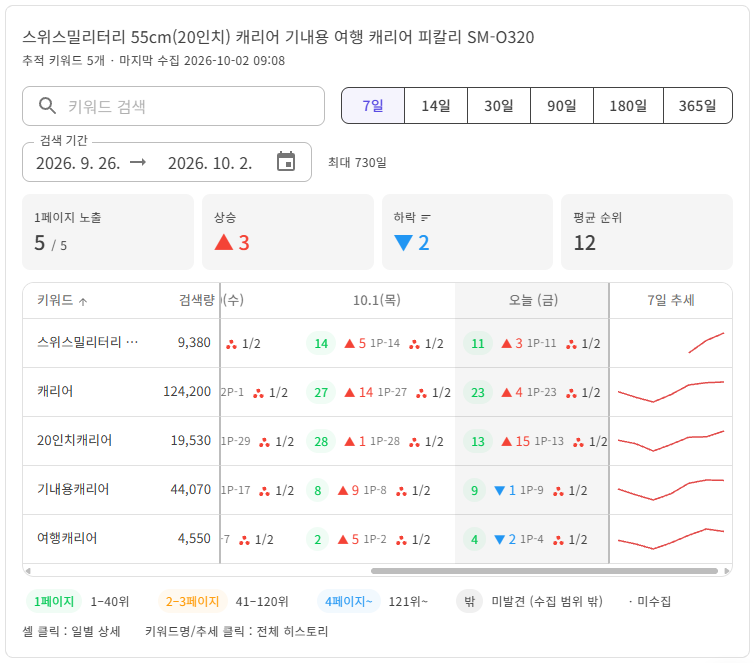Click the 7일 추세 column header
The image size is (754, 663).
[x=671, y=300]
